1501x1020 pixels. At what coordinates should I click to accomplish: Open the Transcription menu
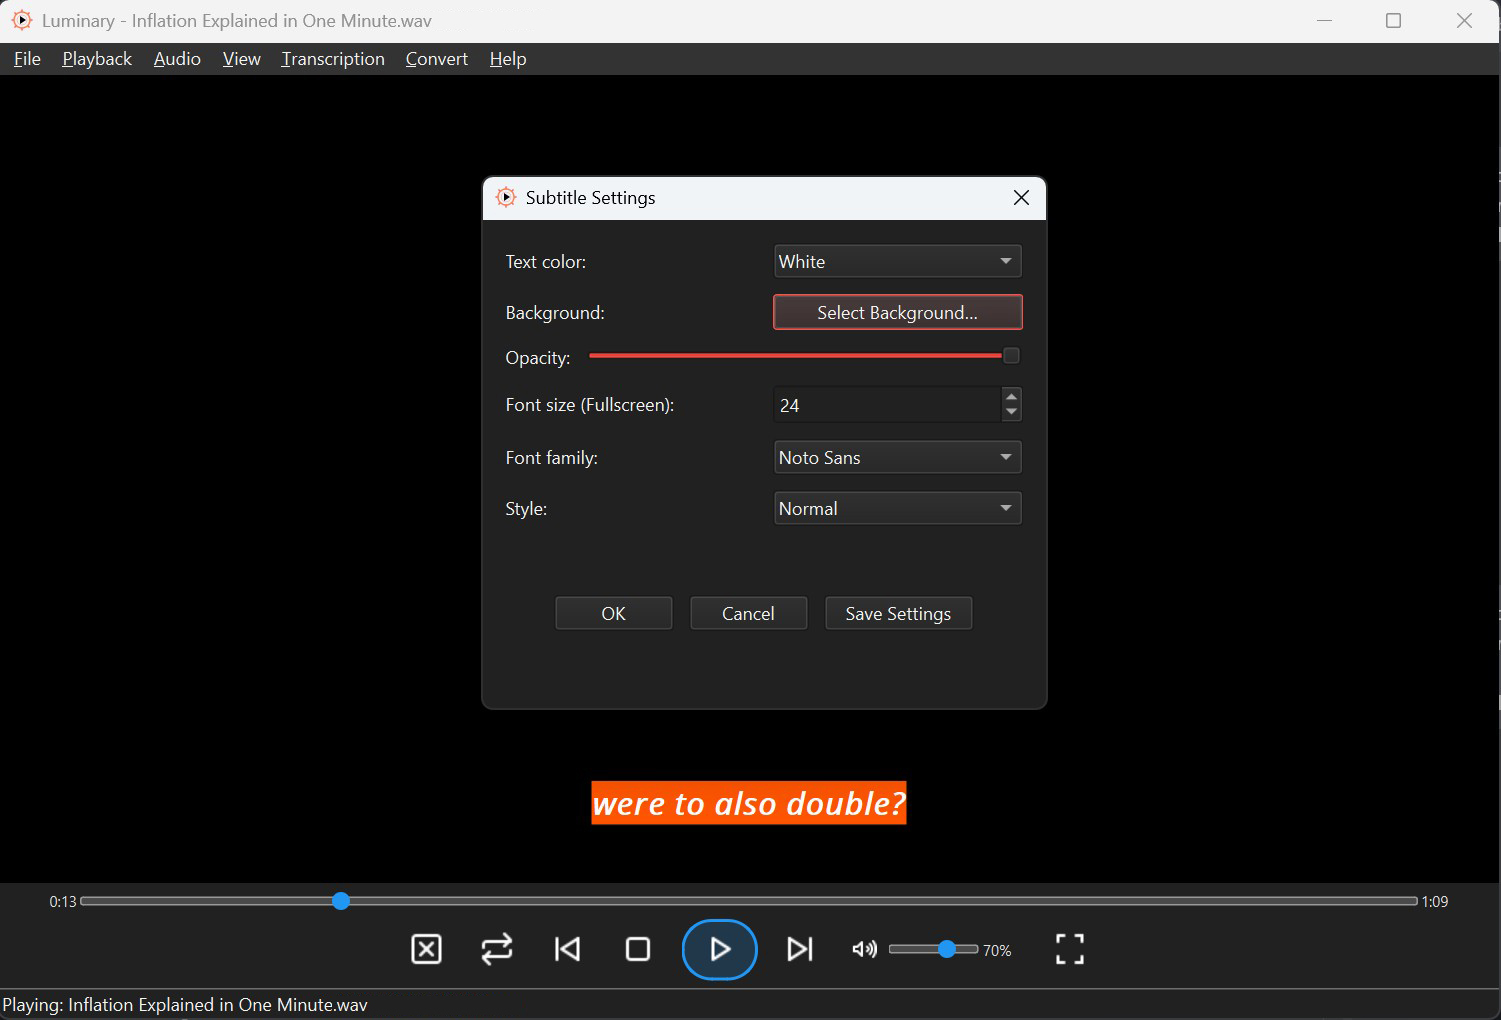pyautogui.click(x=333, y=59)
